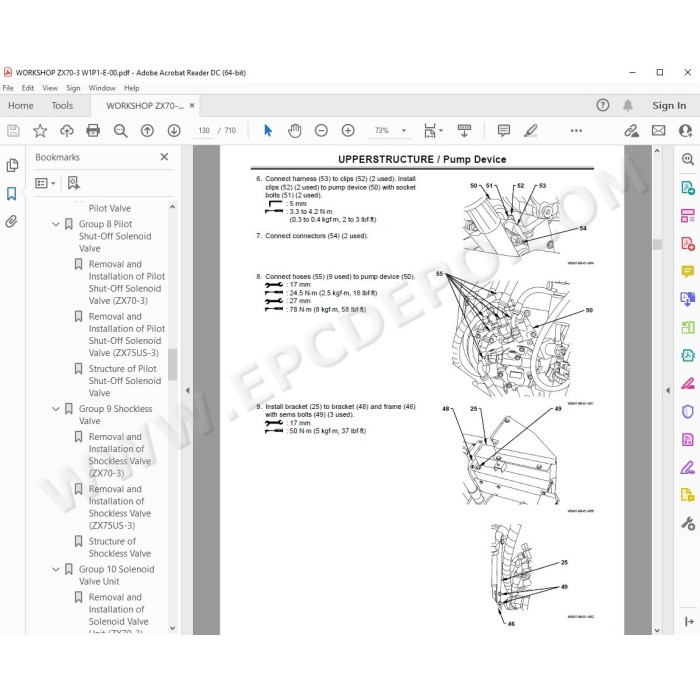Open Protect shield tool in sidebar
The image size is (700, 700).
click(x=688, y=411)
